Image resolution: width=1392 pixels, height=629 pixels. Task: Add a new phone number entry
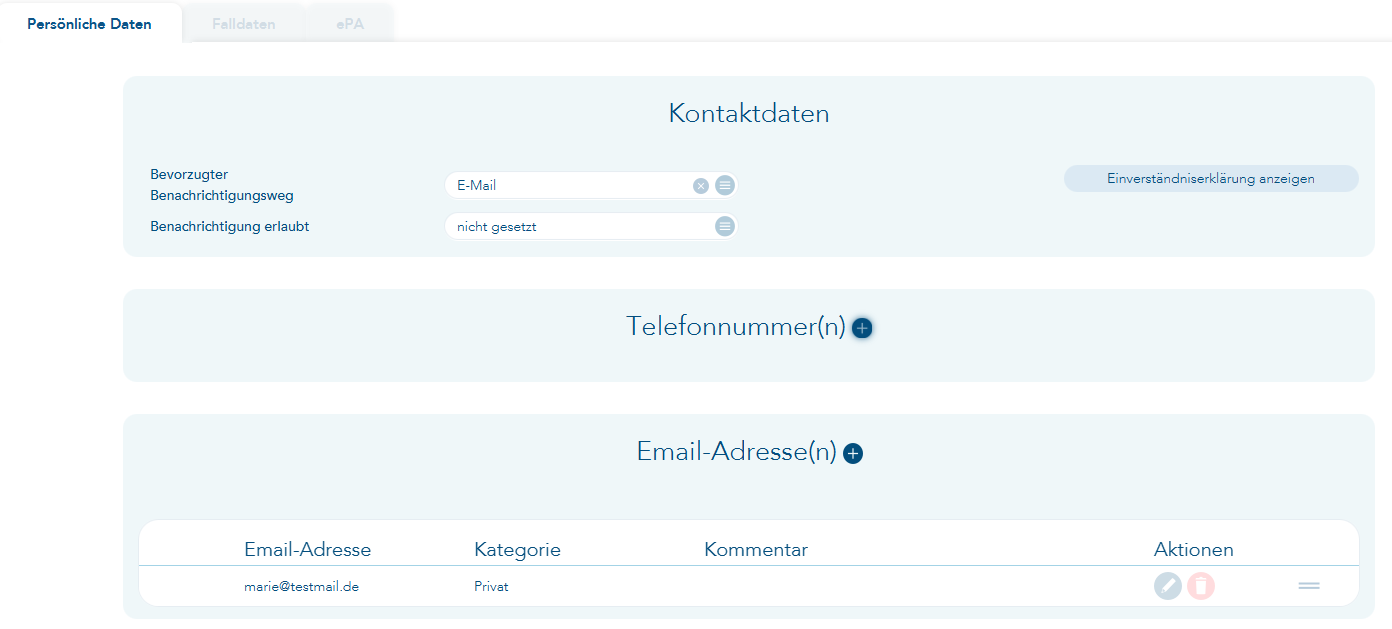pos(862,328)
